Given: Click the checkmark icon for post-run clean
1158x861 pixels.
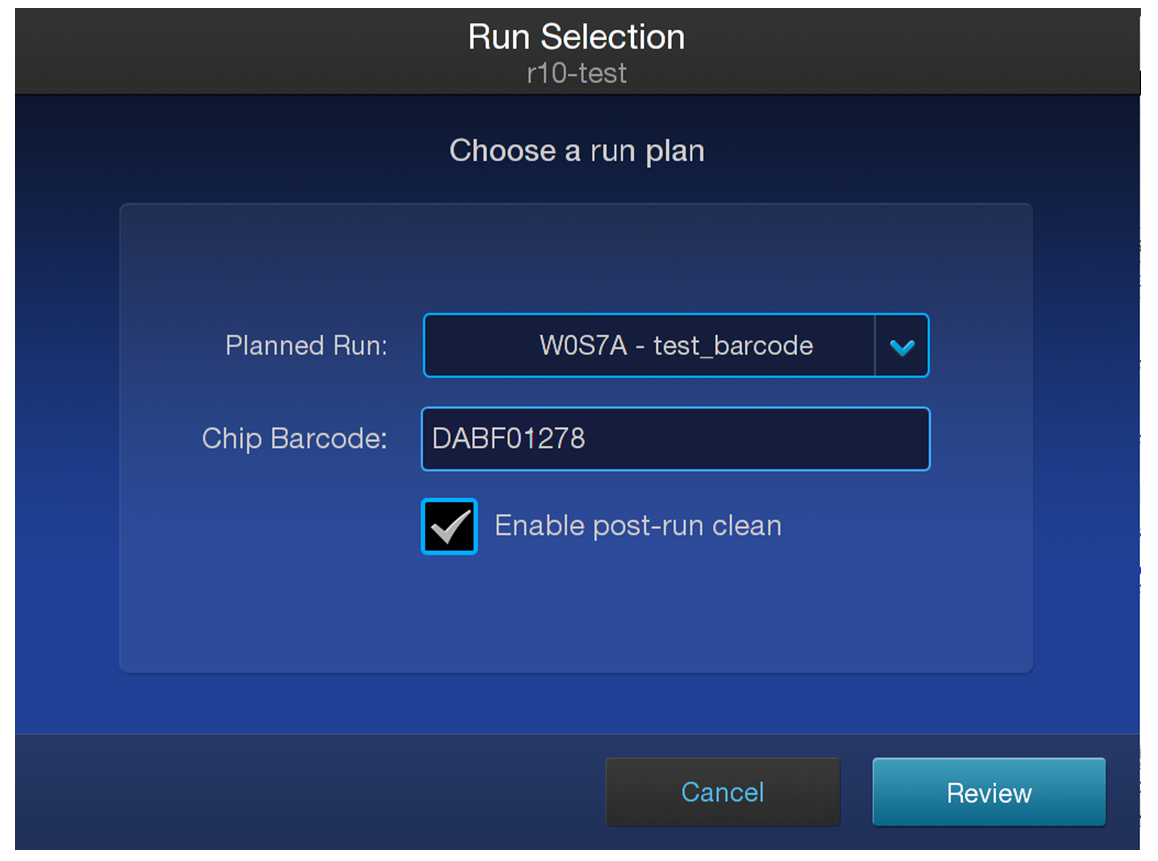Looking at the screenshot, I should [x=449, y=527].
